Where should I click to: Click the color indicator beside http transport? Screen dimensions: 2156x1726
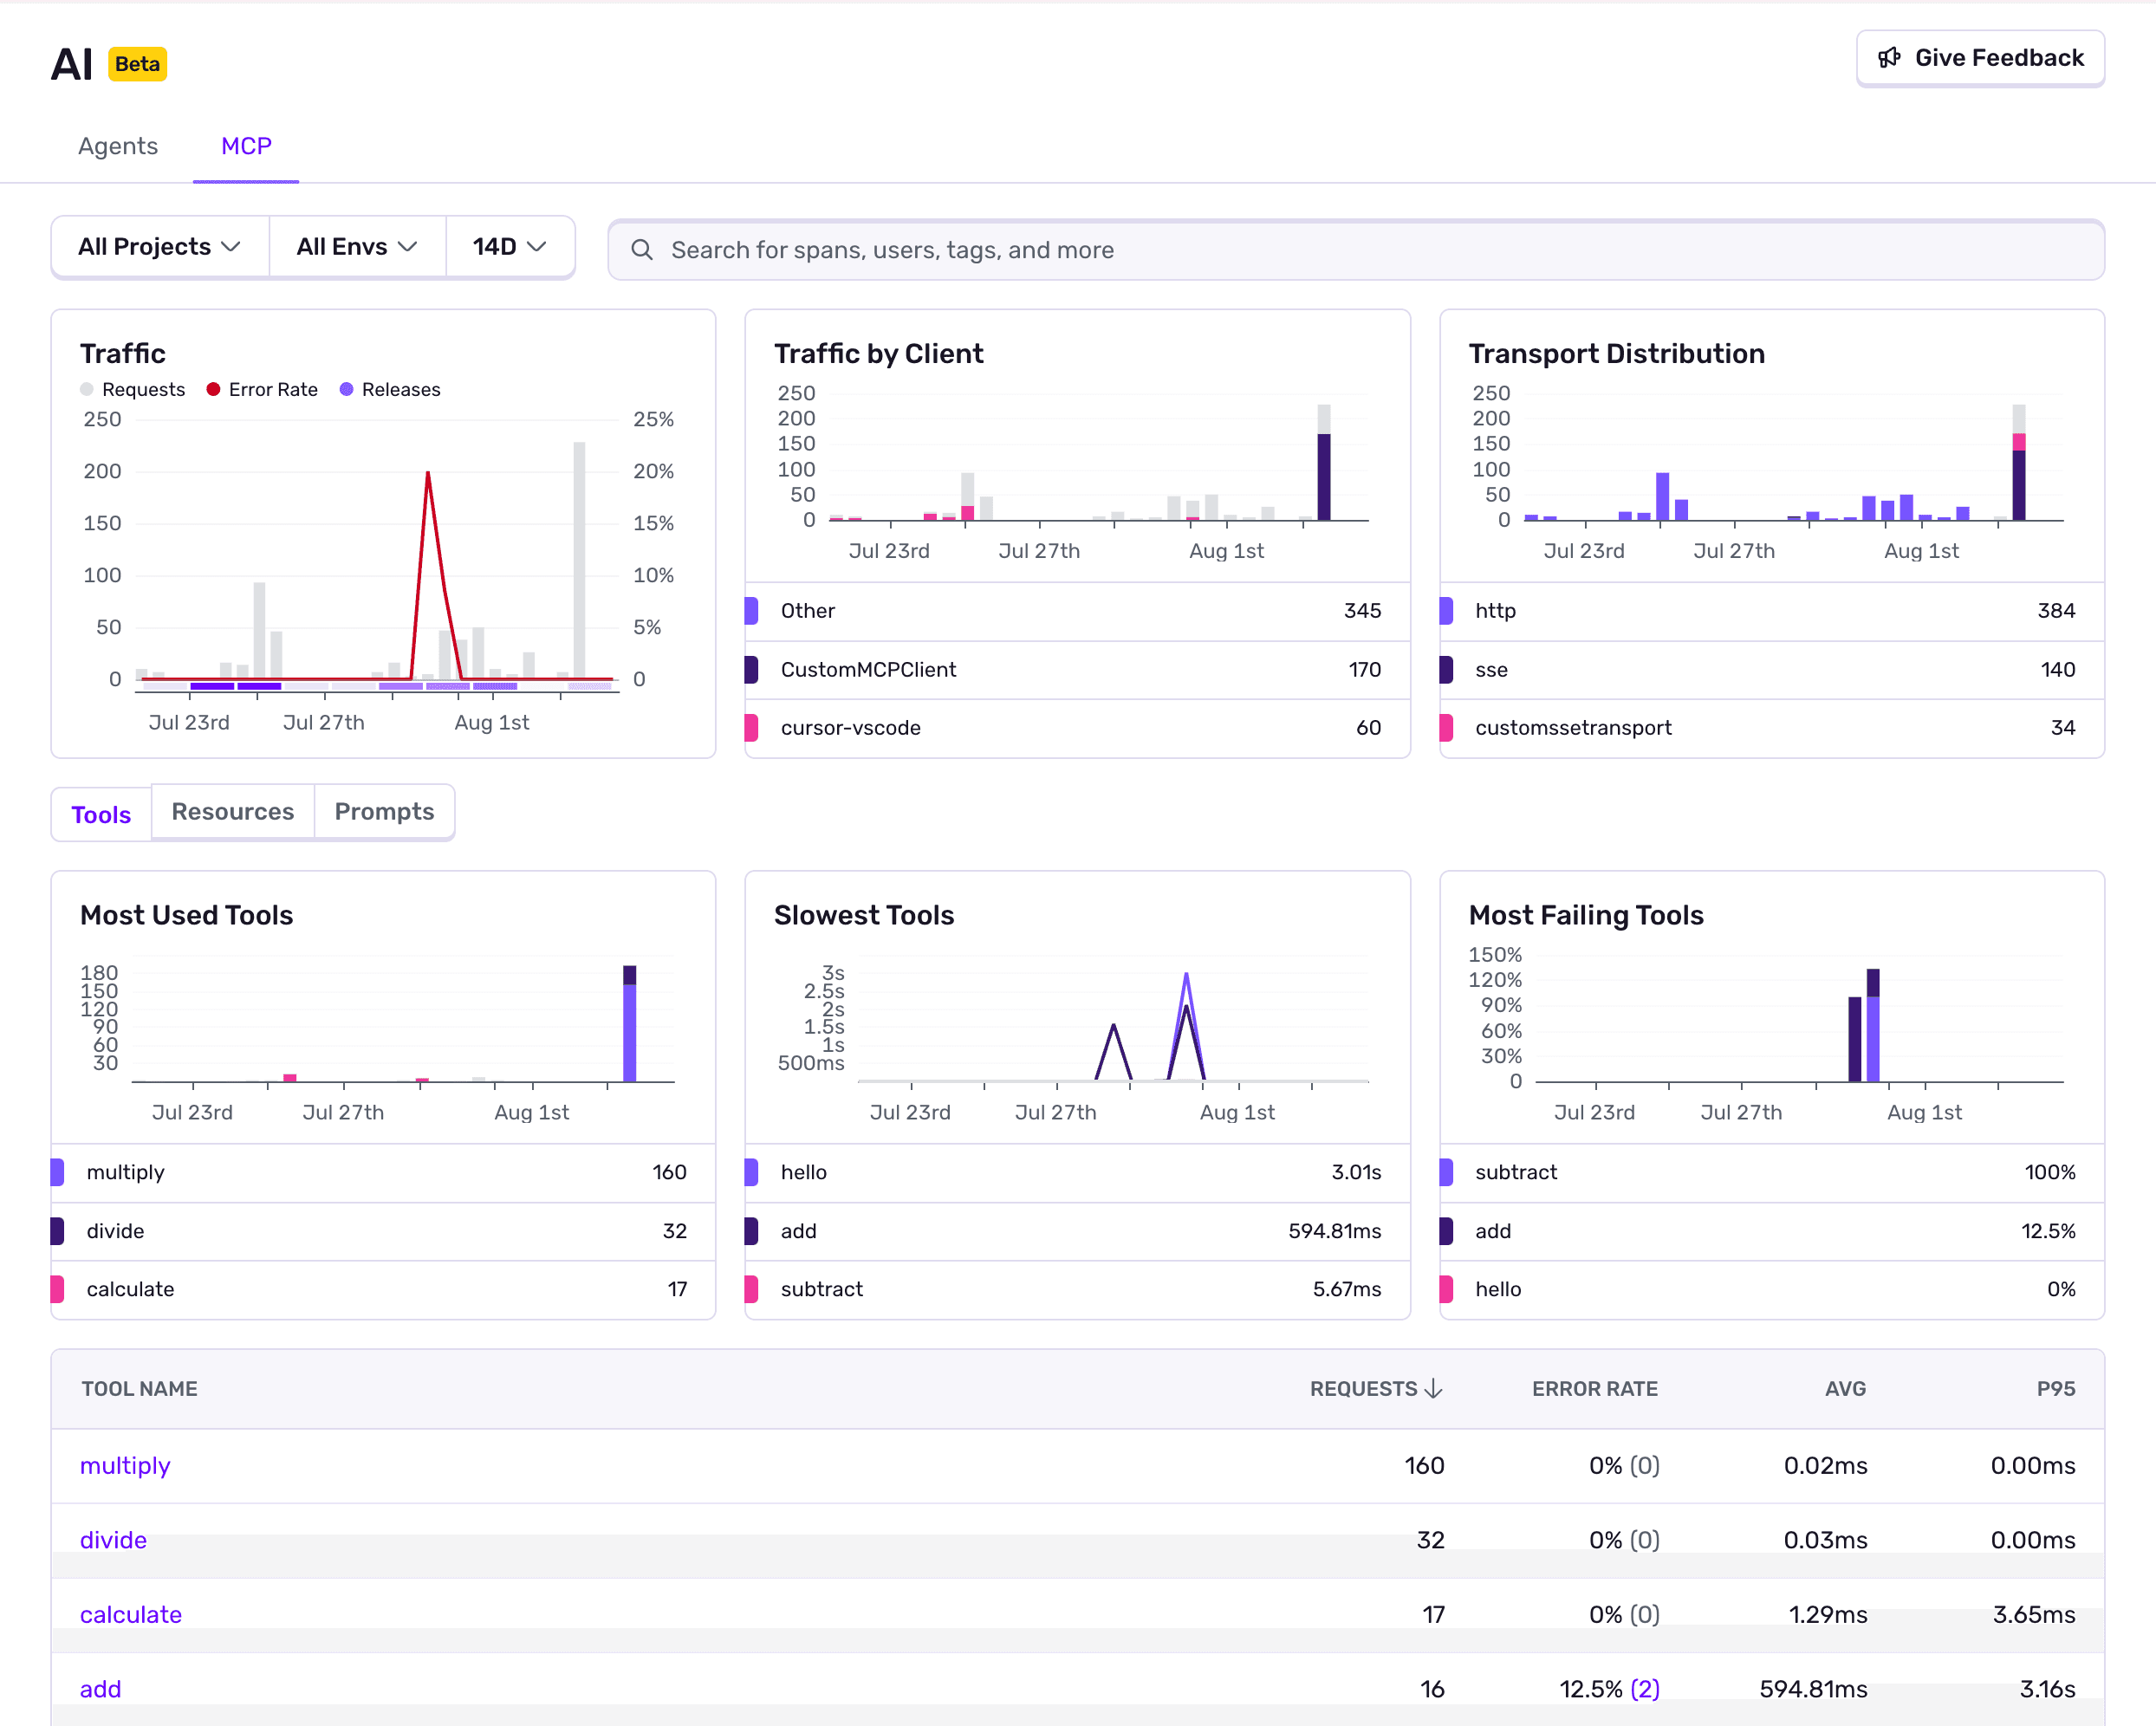pos(1445,611)
